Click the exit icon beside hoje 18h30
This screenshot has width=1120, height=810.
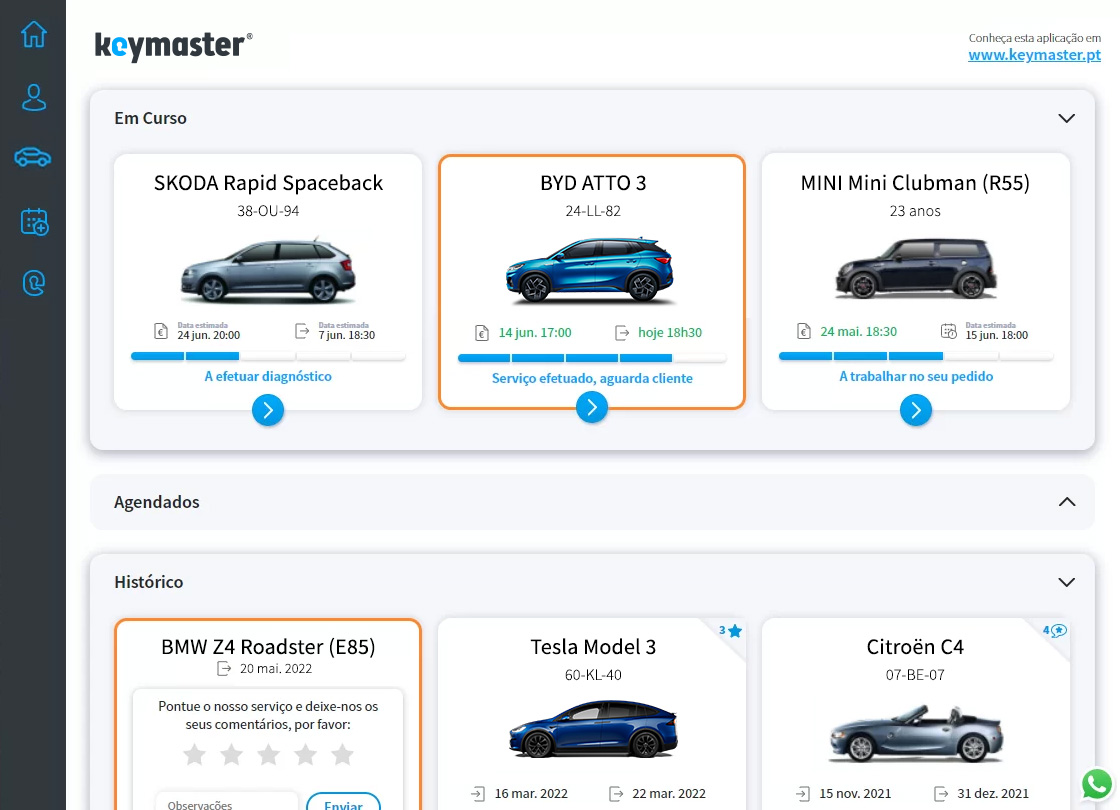622,333
